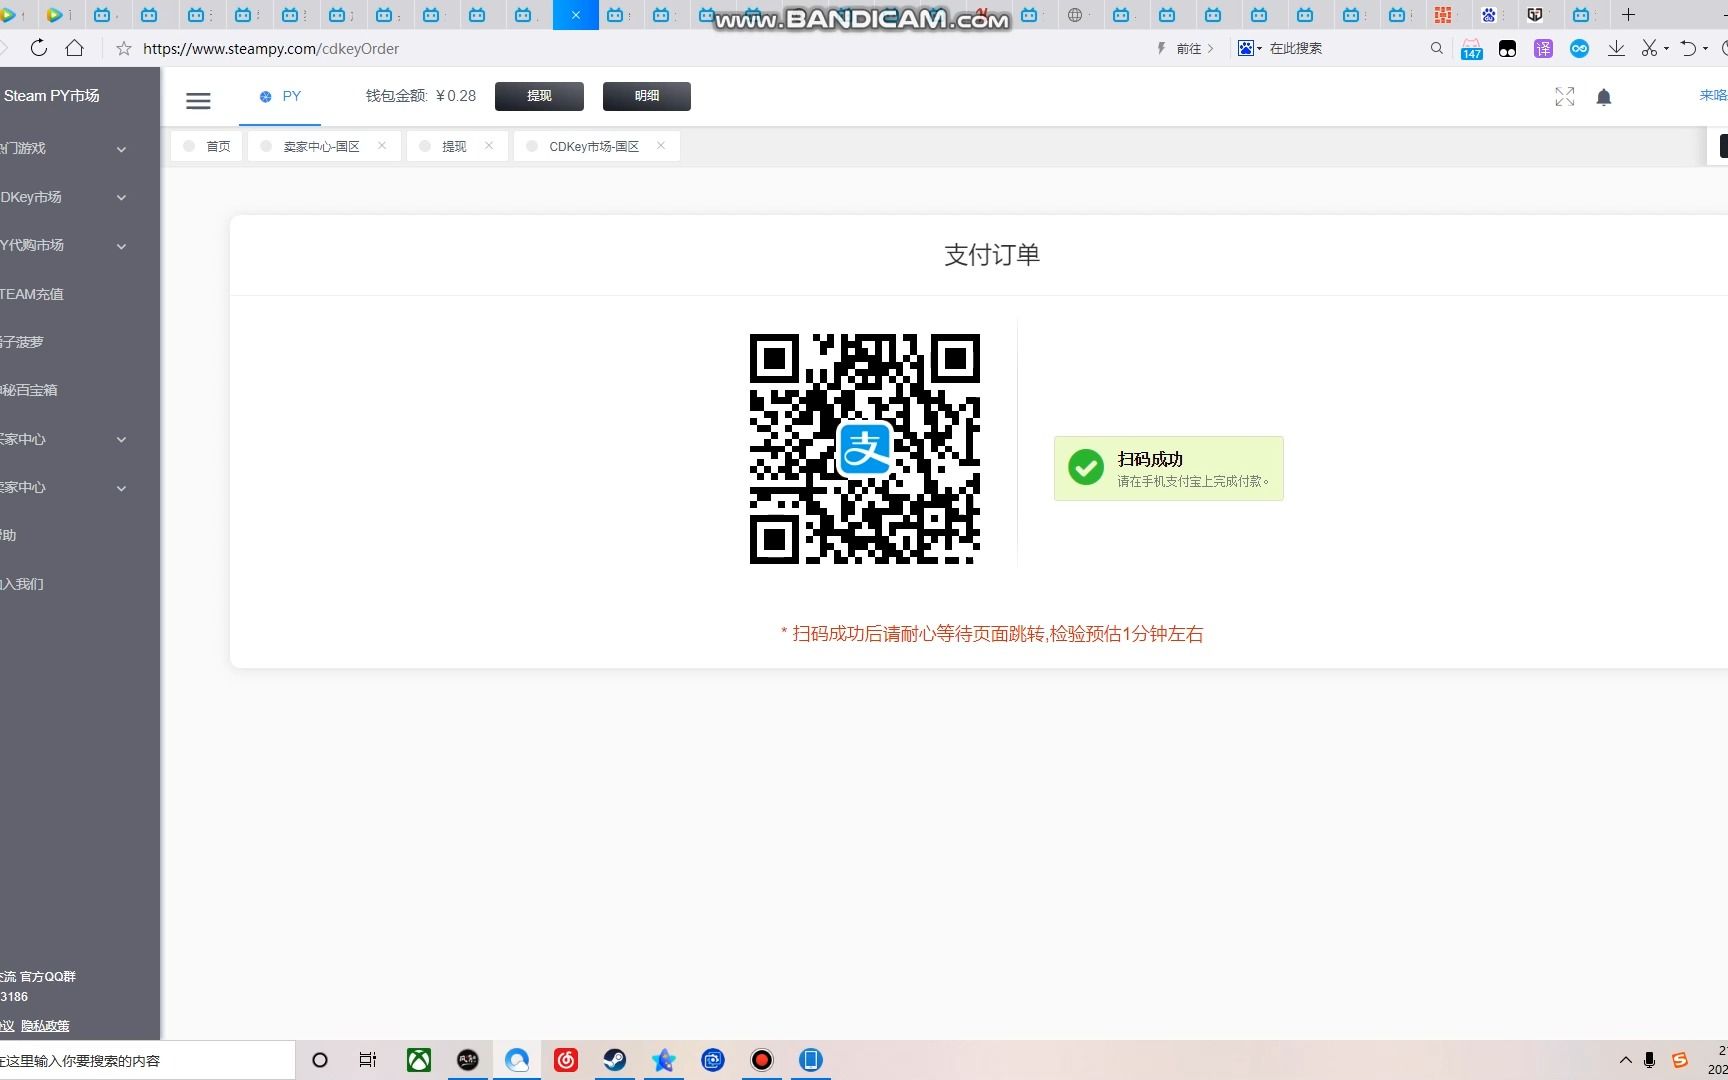The height and width of the screenshot is (1080, 1728).
Task: Click the search magnifier icon in browser
Action: 1436,48
